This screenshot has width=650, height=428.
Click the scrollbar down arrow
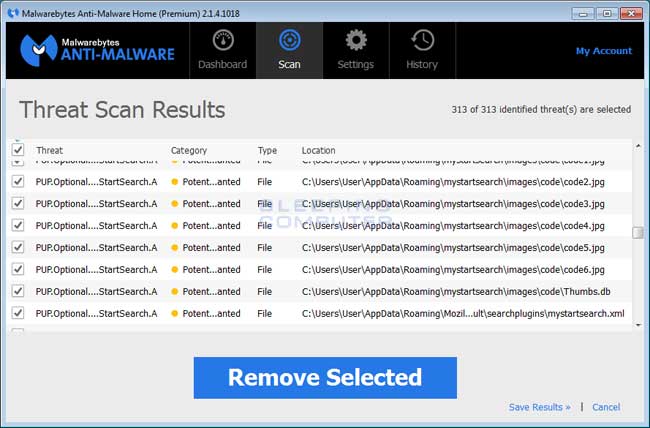(x=638, y=325)
